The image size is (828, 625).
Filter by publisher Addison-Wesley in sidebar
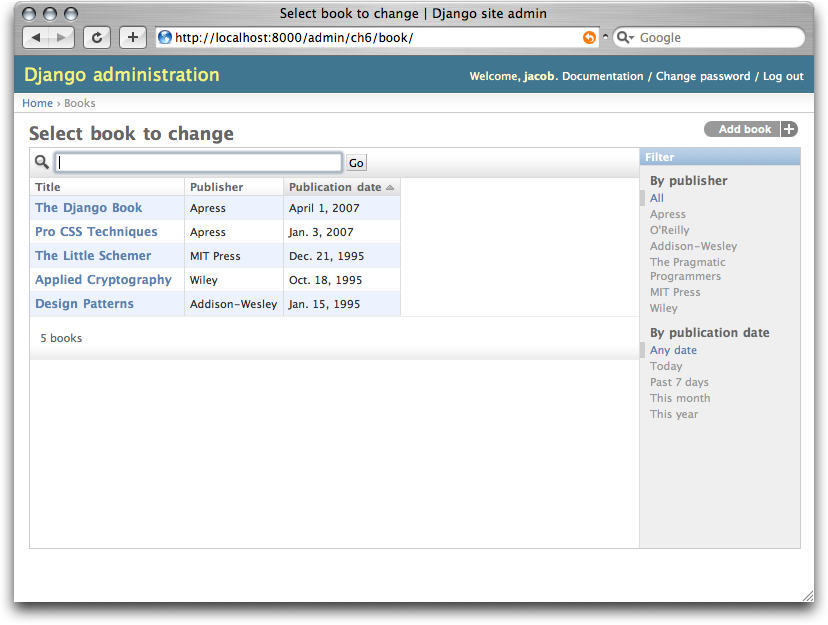pyautogui.click(x=693, y=246)
